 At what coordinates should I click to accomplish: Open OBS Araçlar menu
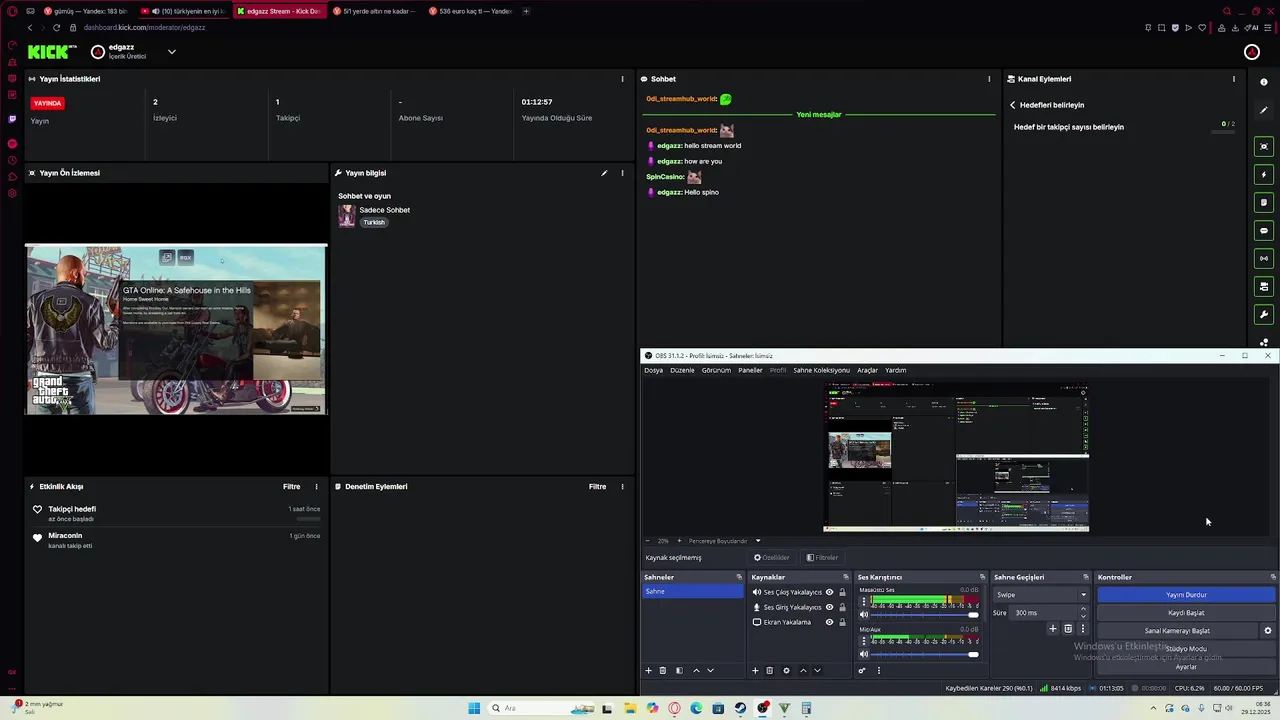point(867,370)
